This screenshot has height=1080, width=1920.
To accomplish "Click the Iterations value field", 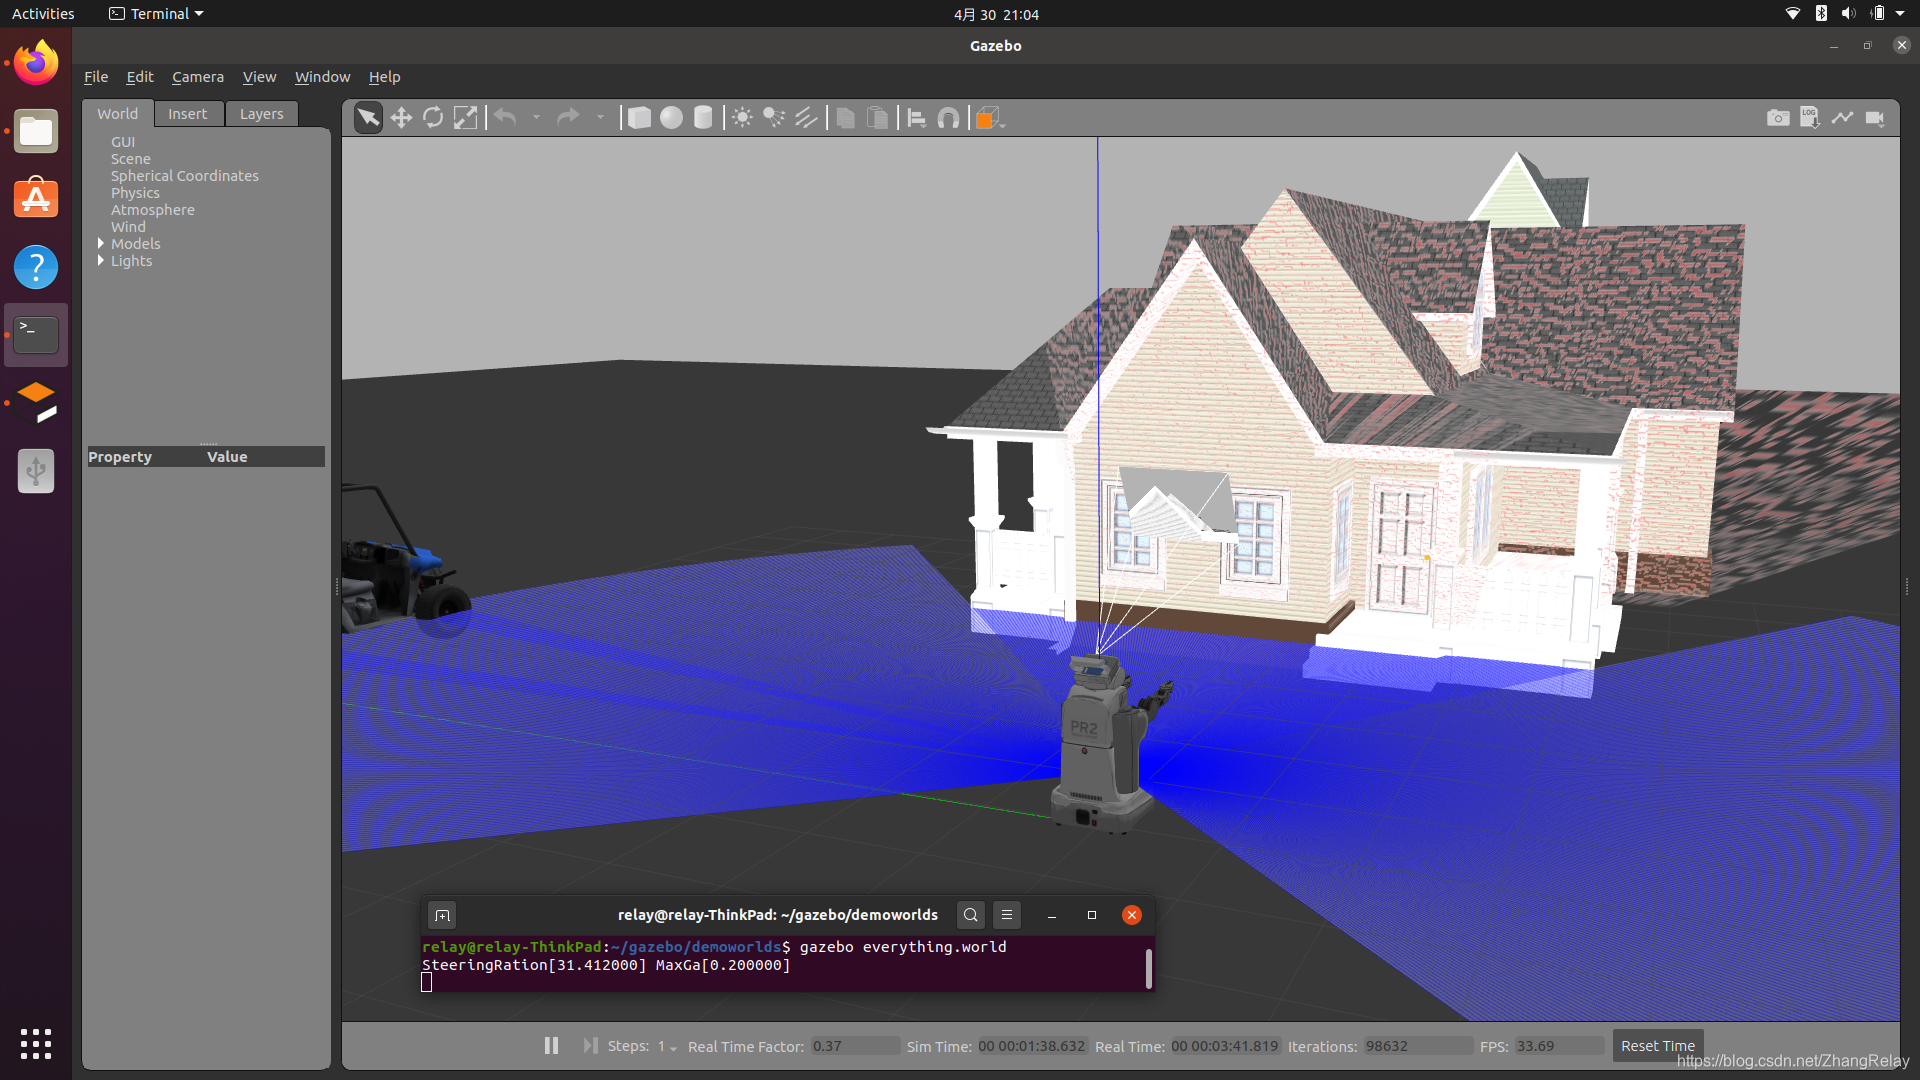I will click(1418, 1046).
